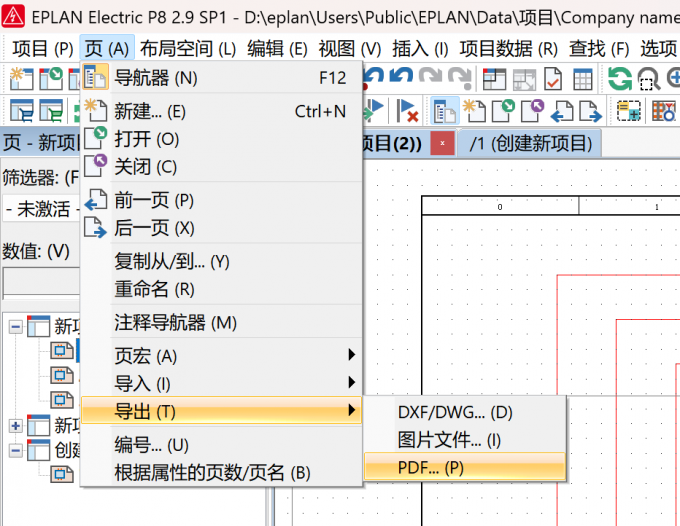
Task: Select 重命名 (R) menu entry
Action: 222,289
